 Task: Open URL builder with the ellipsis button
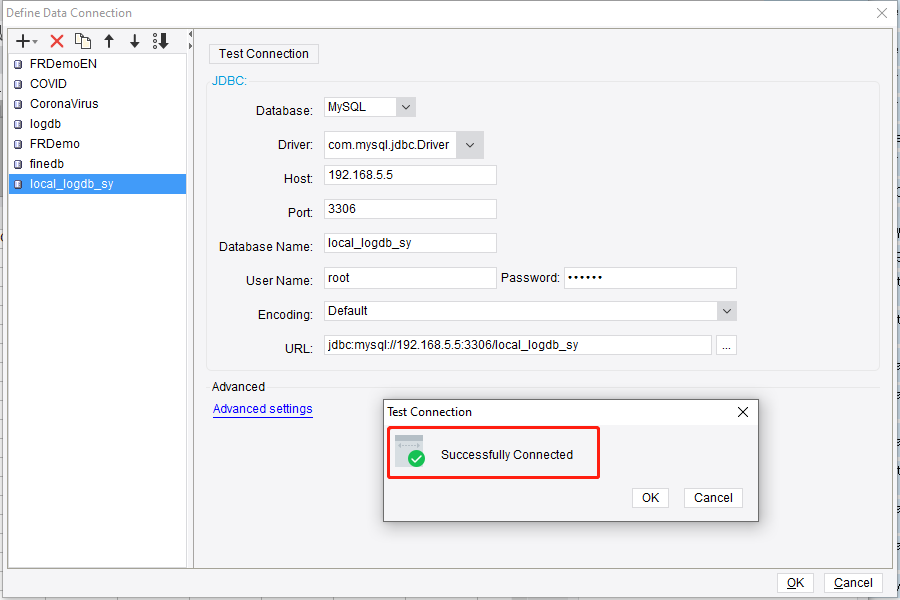(726, 344)
